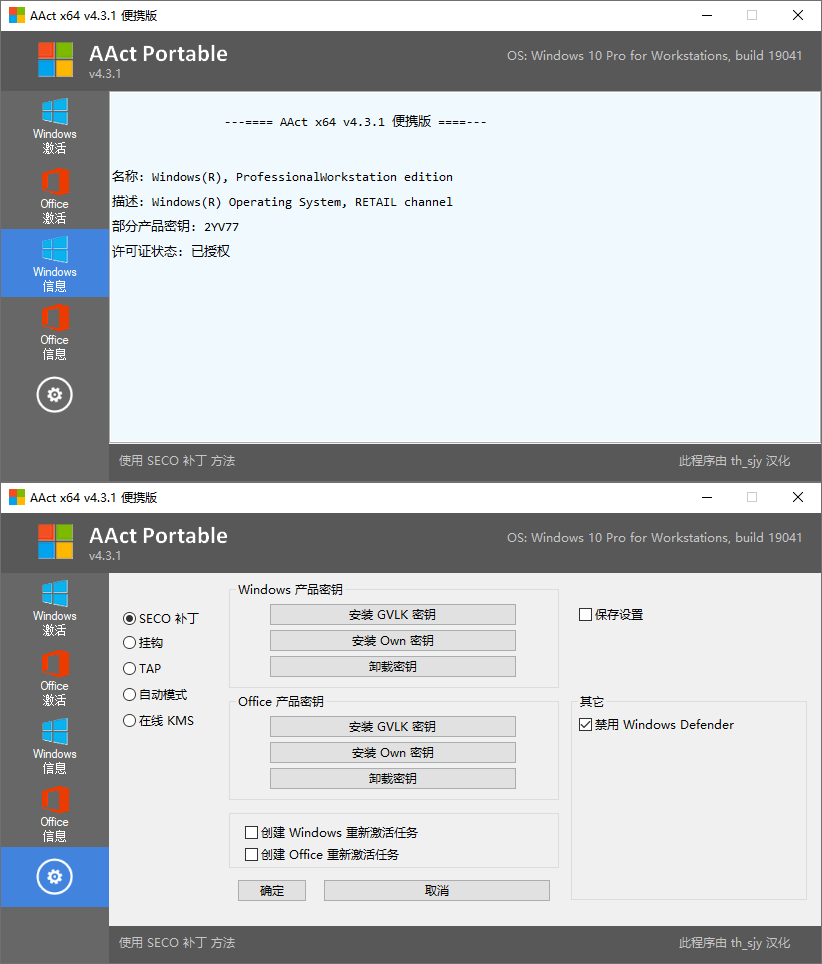822x964 pixels.
Task: Click the 描述 RETAIL channel line
Action: click(282, 202)
